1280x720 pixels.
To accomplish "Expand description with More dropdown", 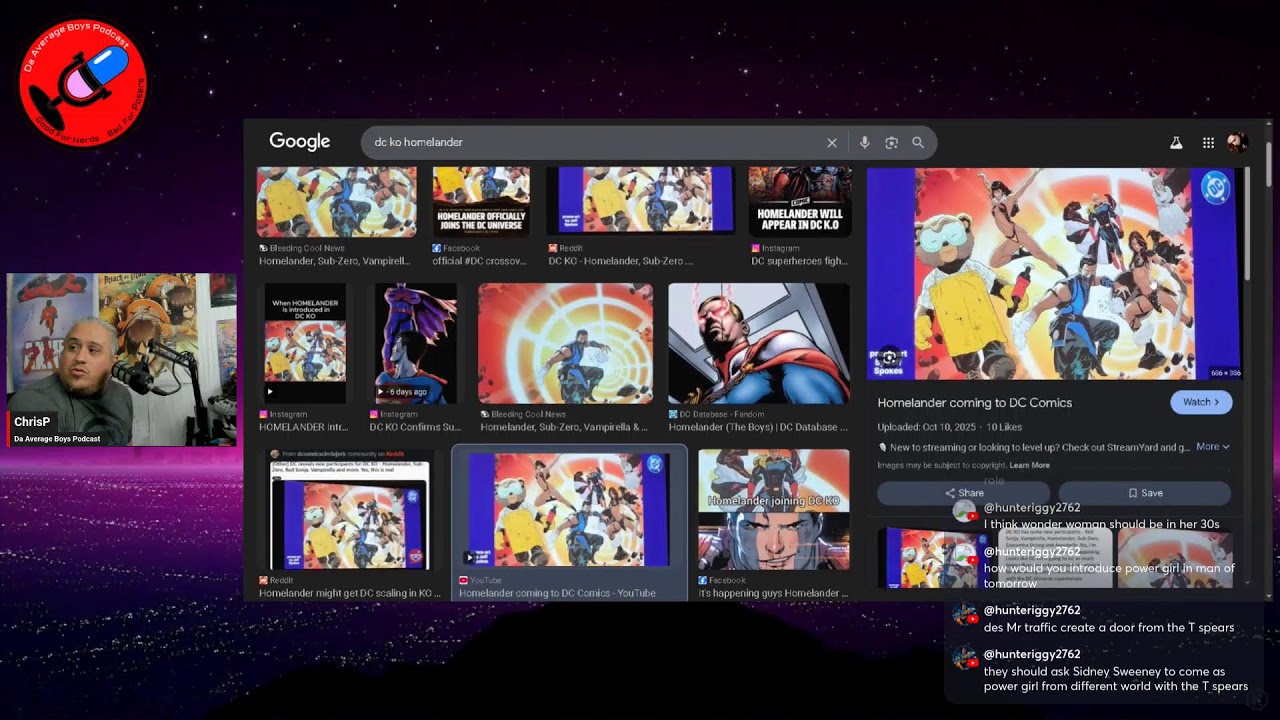I will coord(1212,447).
